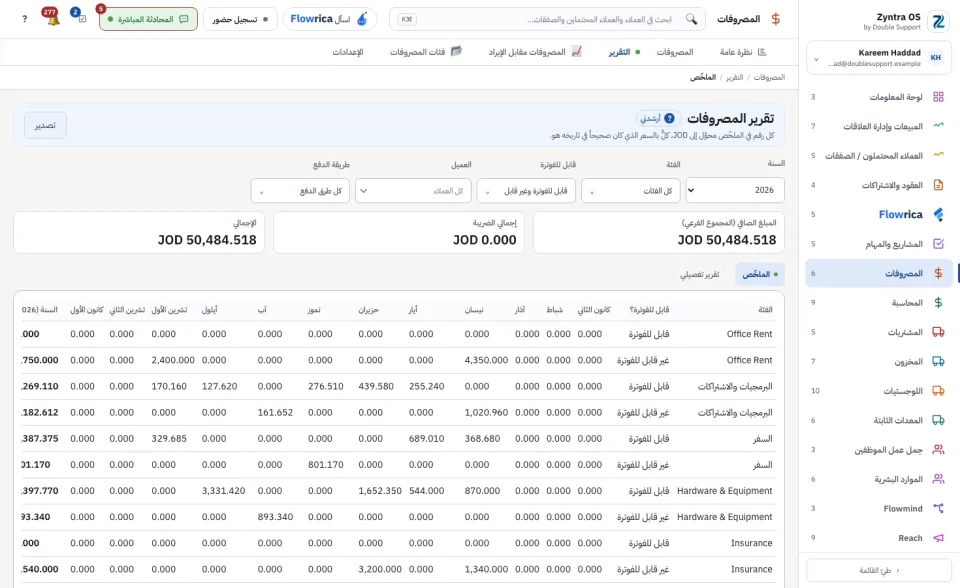Collapse the sidebar with طيّ القائمة
Screen dimensions: 960x588
(879, 570)
